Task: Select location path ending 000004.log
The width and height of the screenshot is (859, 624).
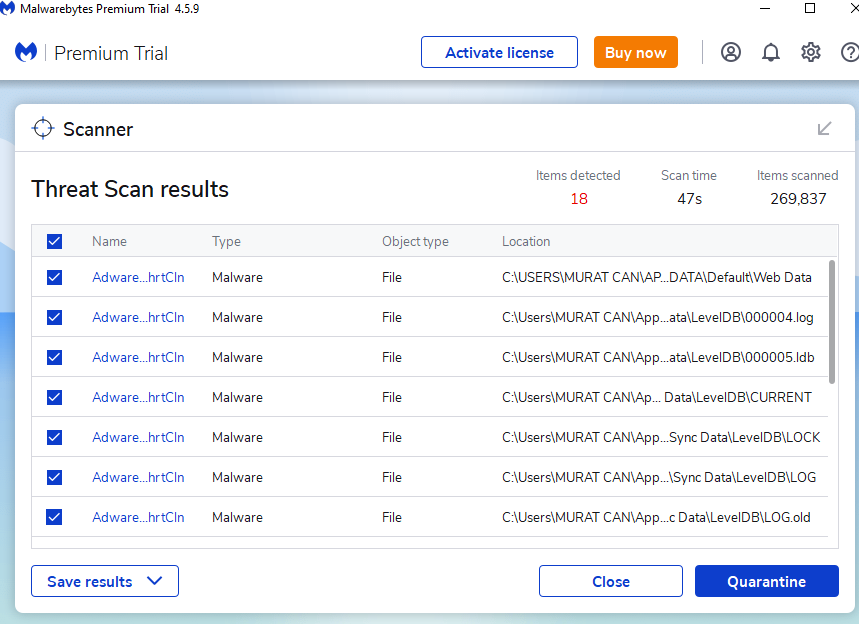Action: click(x=657, y=317)
